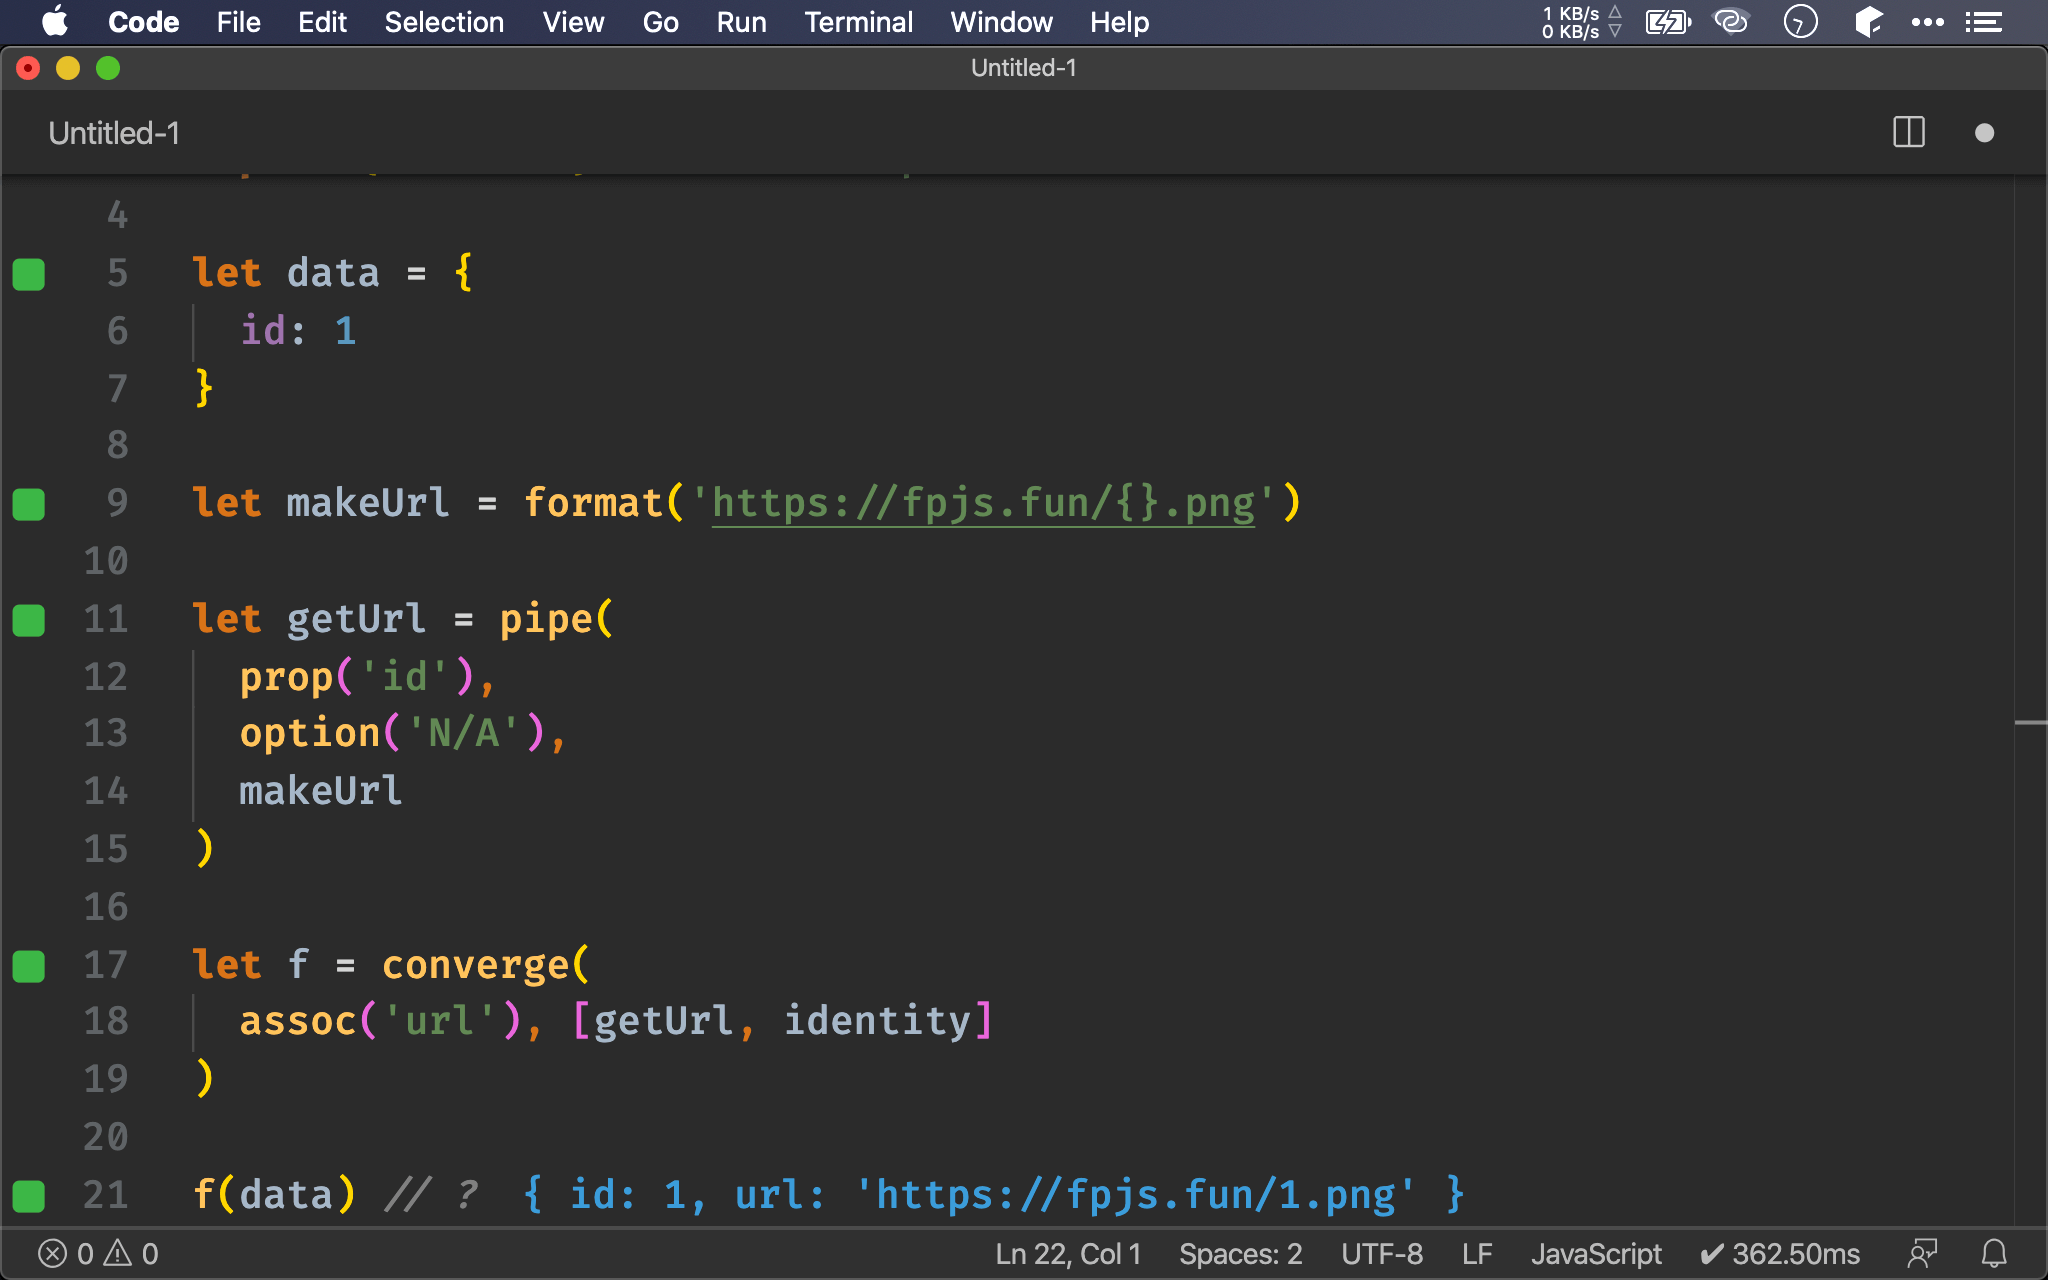Viewport: 2048px width, 1280px height.
Task: Open the File menu
Action: pyautogui.click(x=238, y=22)
